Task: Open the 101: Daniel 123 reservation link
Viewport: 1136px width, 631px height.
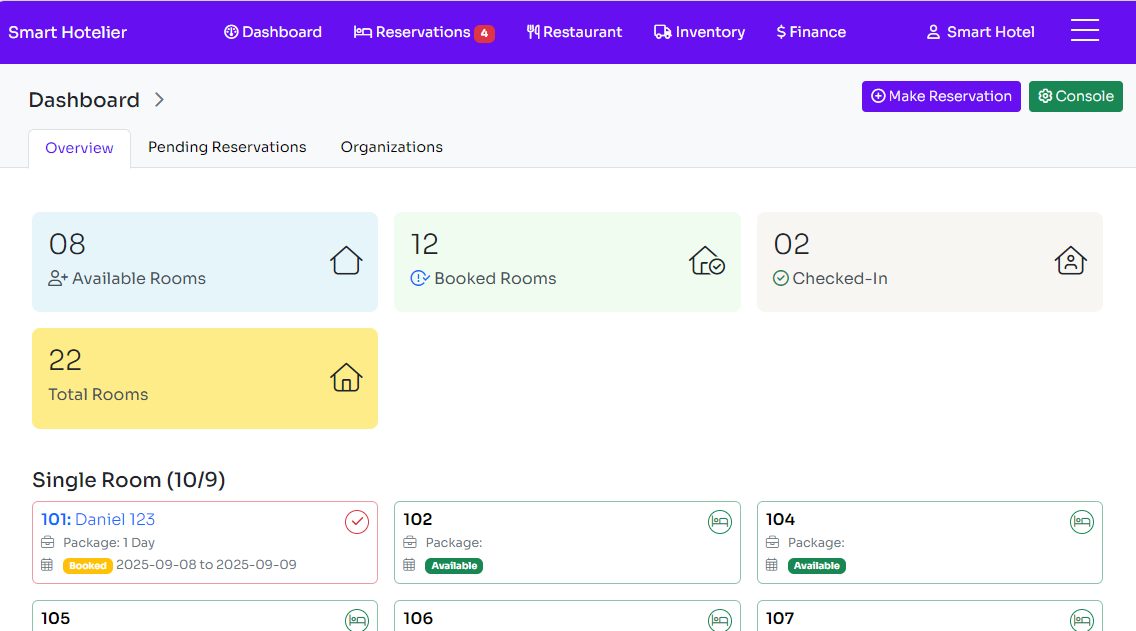Action: [98, 519]
